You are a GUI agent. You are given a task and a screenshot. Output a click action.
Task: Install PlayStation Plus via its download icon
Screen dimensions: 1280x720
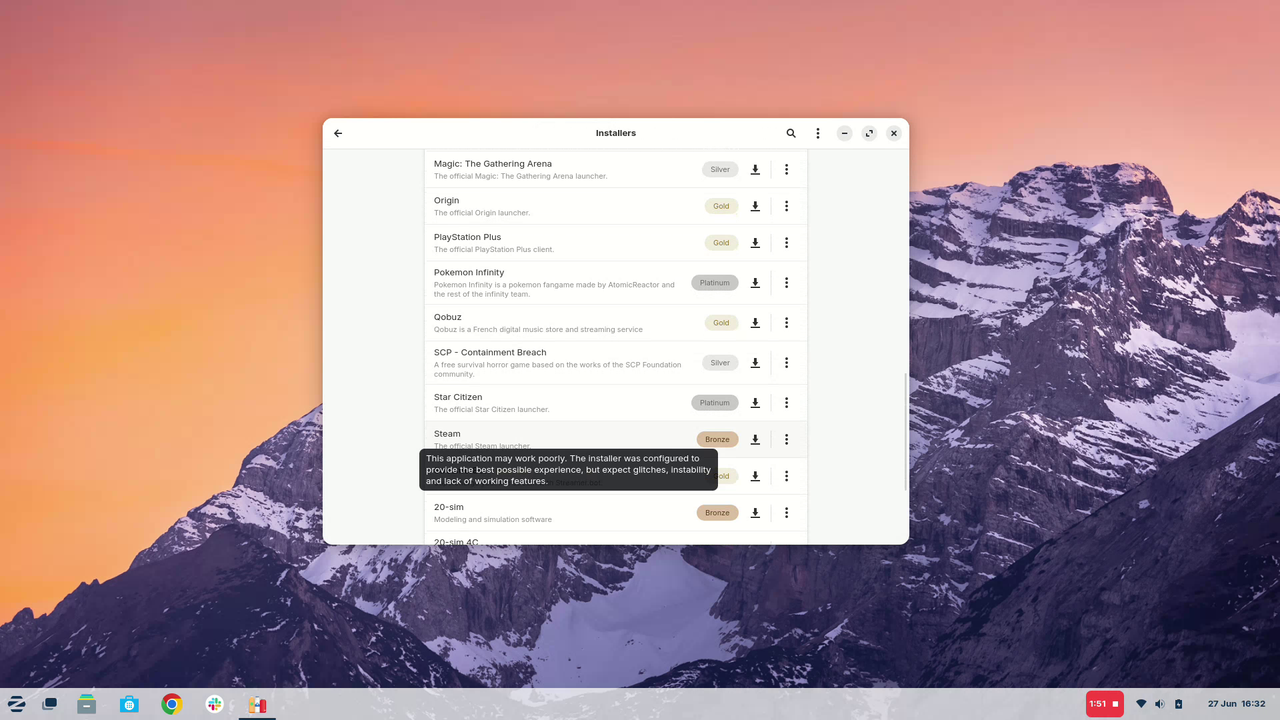tap(755, 243)
